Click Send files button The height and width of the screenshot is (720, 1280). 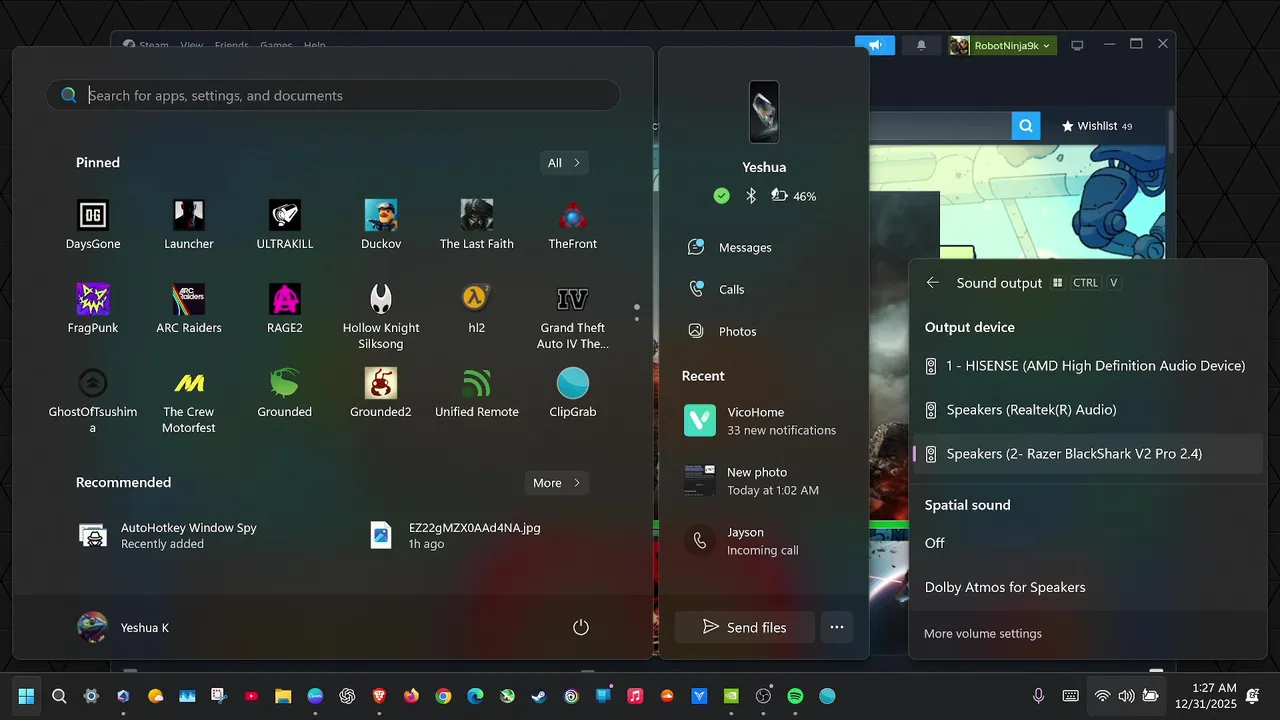pyautogui.click(x=744, y=627)
